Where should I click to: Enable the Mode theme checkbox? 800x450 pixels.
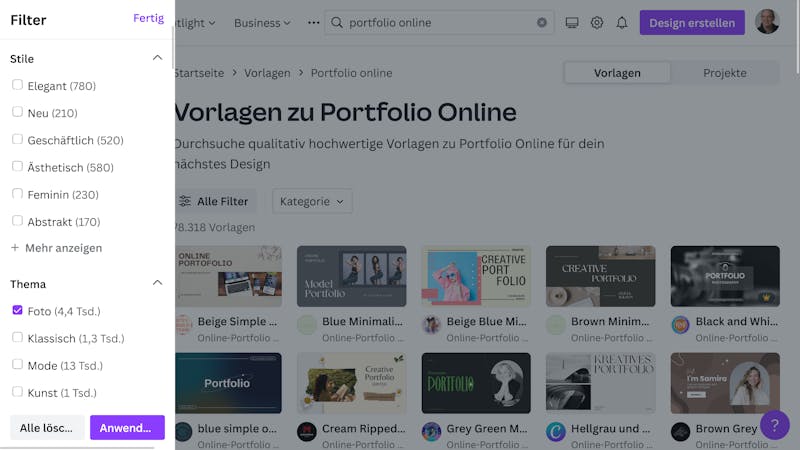[x=17, y=364]
